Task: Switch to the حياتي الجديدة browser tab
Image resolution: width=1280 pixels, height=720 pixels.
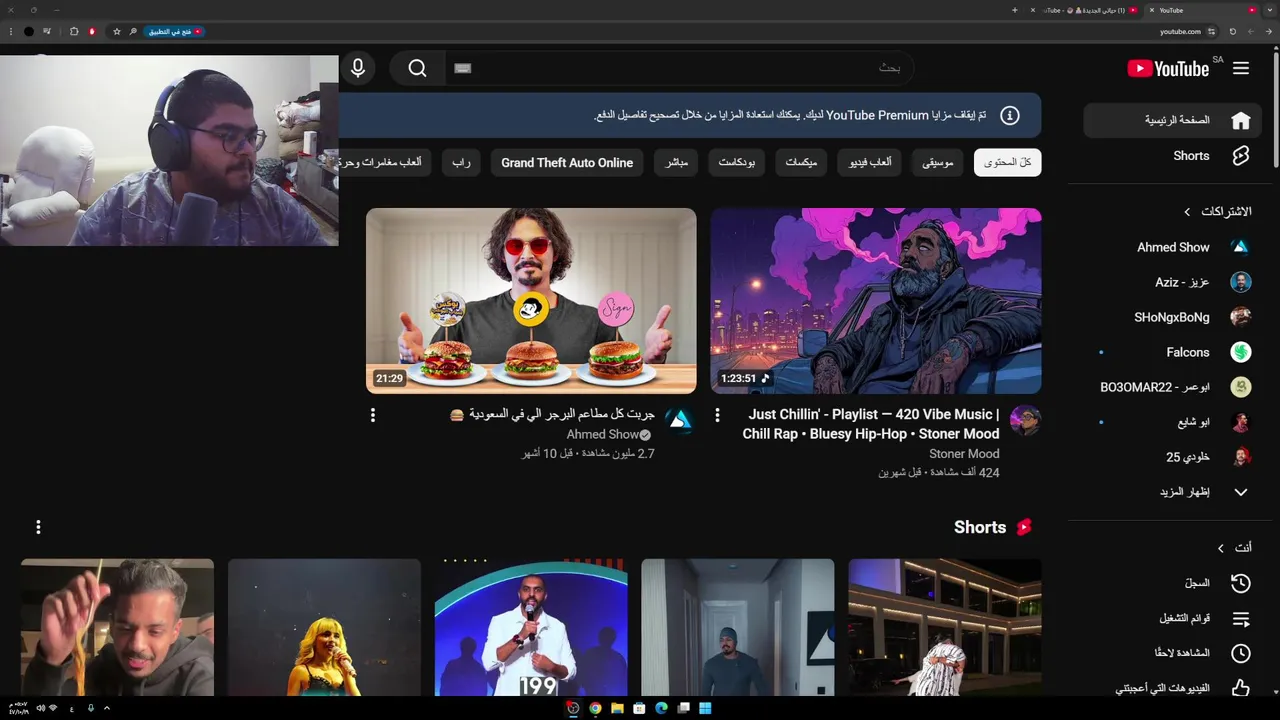Action: click(1085, 10)
